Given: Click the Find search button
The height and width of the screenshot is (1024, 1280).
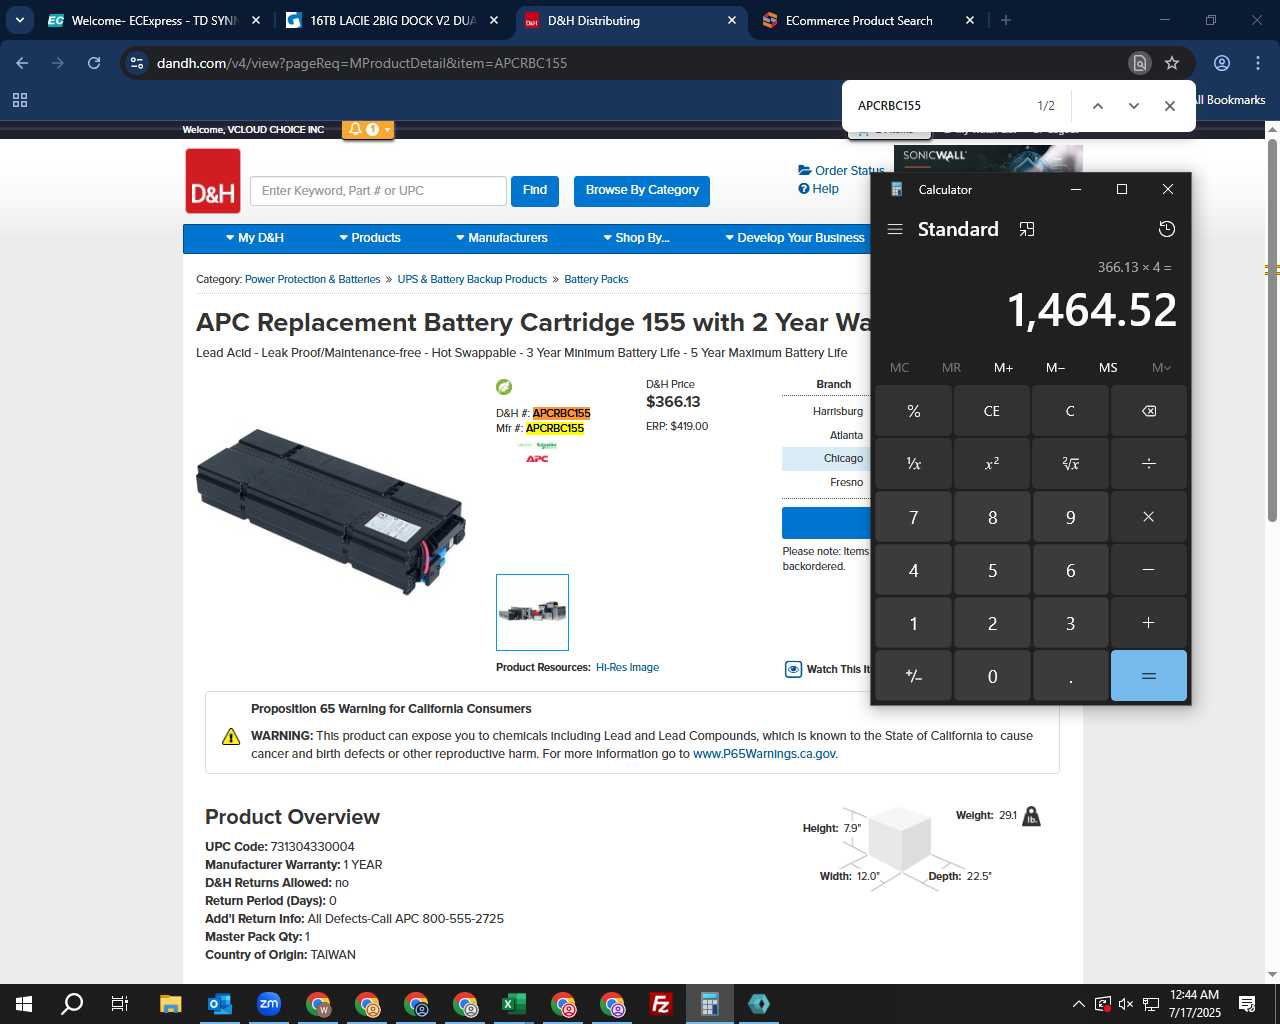Looking at the screenshot, I should [535, 190].
